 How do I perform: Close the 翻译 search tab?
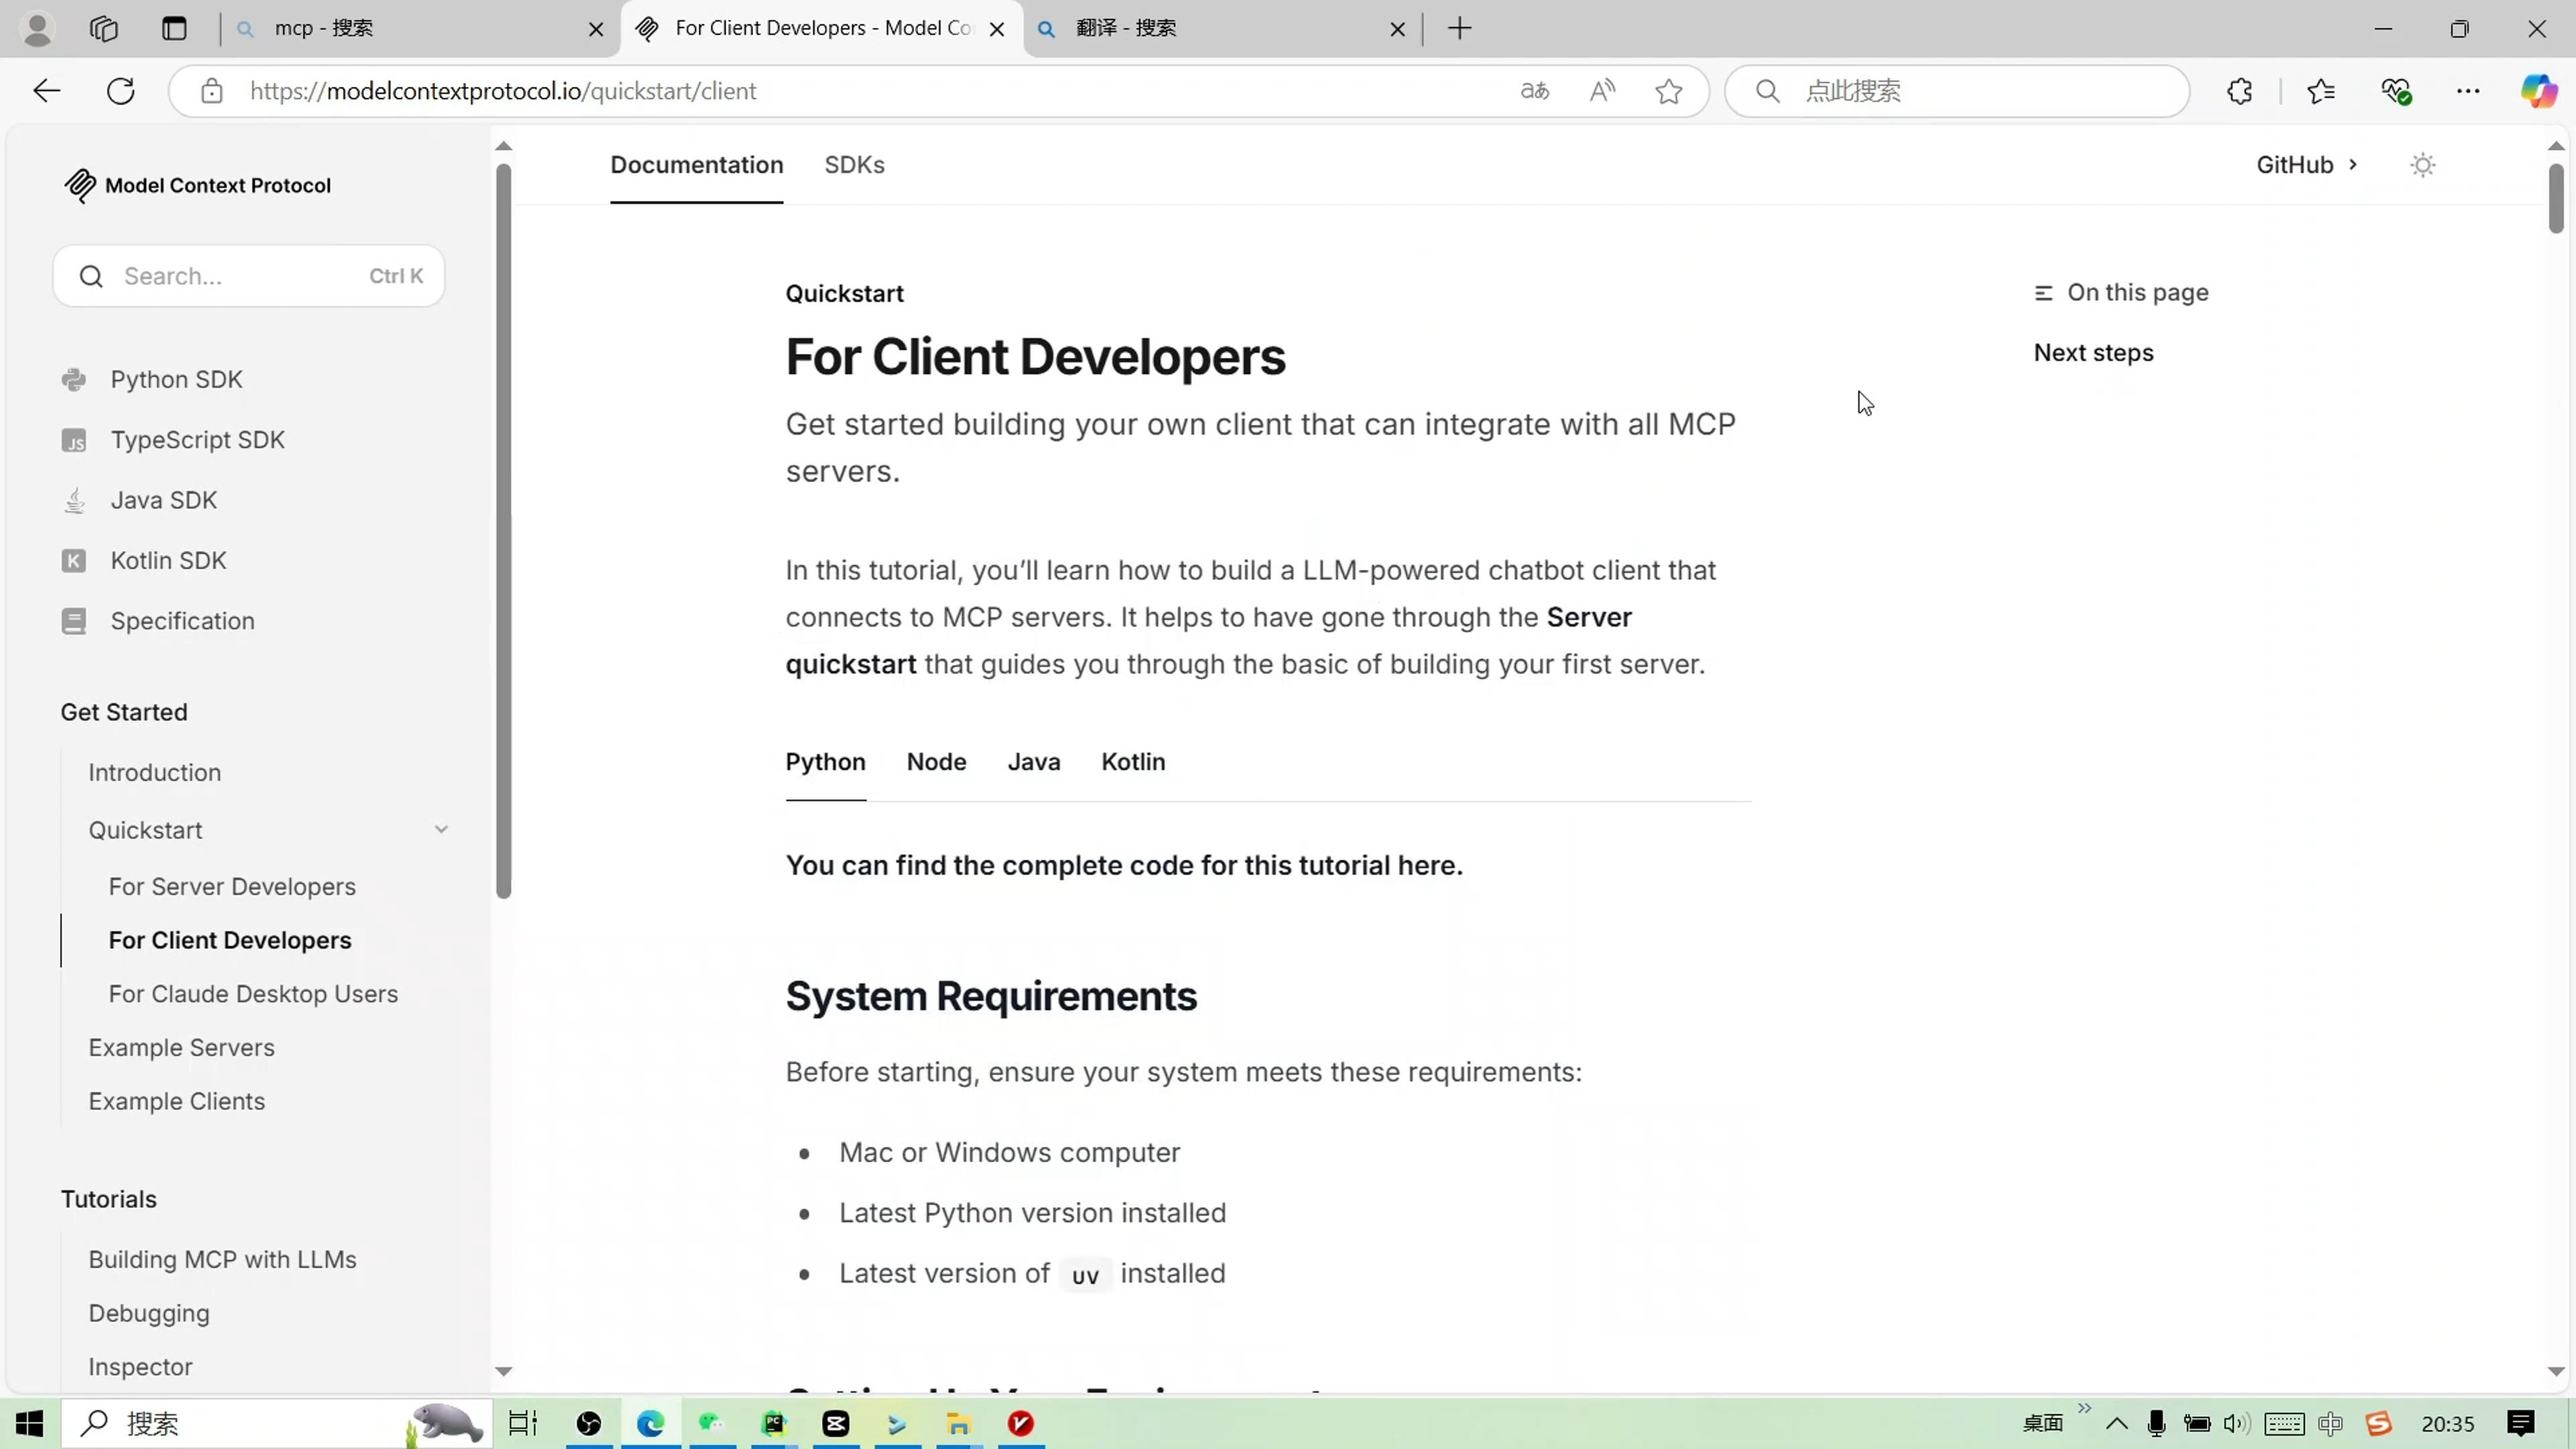1397,29
